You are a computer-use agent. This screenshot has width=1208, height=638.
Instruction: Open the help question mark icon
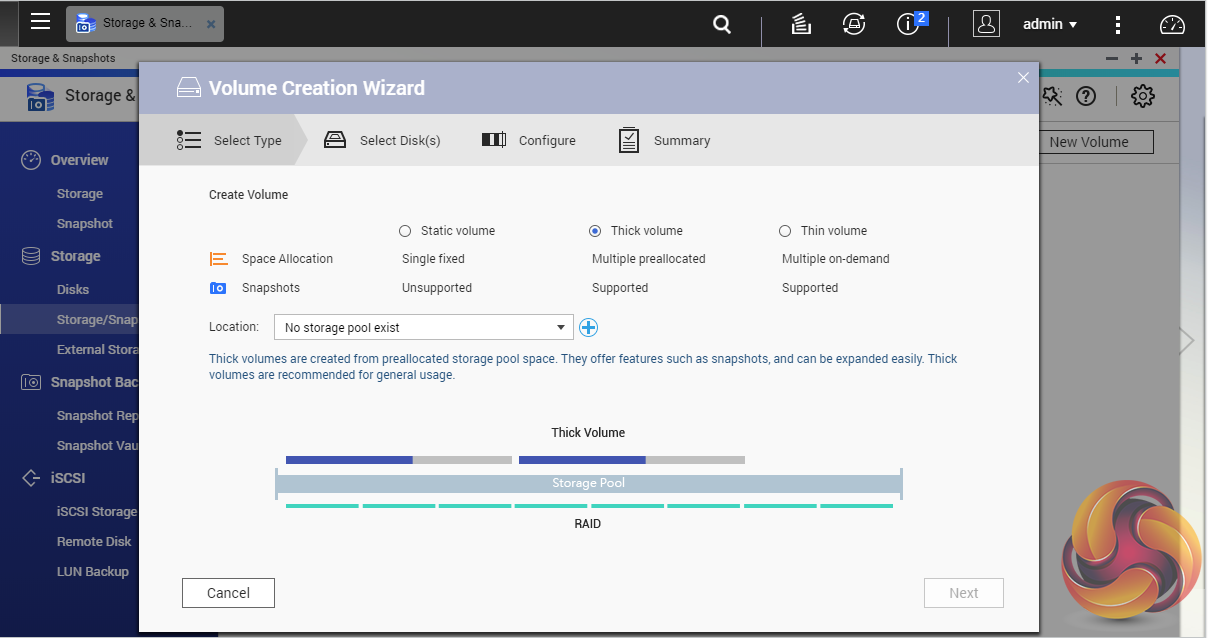1086,96
